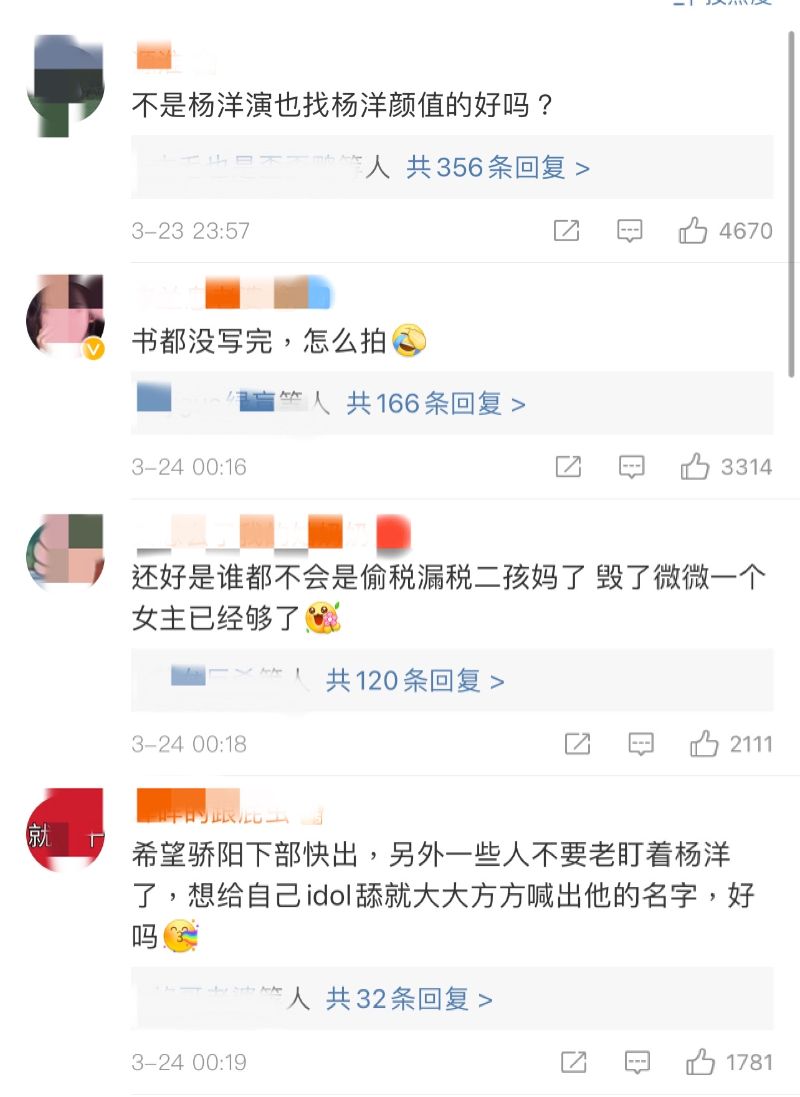Open avatar of verified user with V badge
Image resolution: width=800 pixels, height=1097 pixels.
coord(65,316)
